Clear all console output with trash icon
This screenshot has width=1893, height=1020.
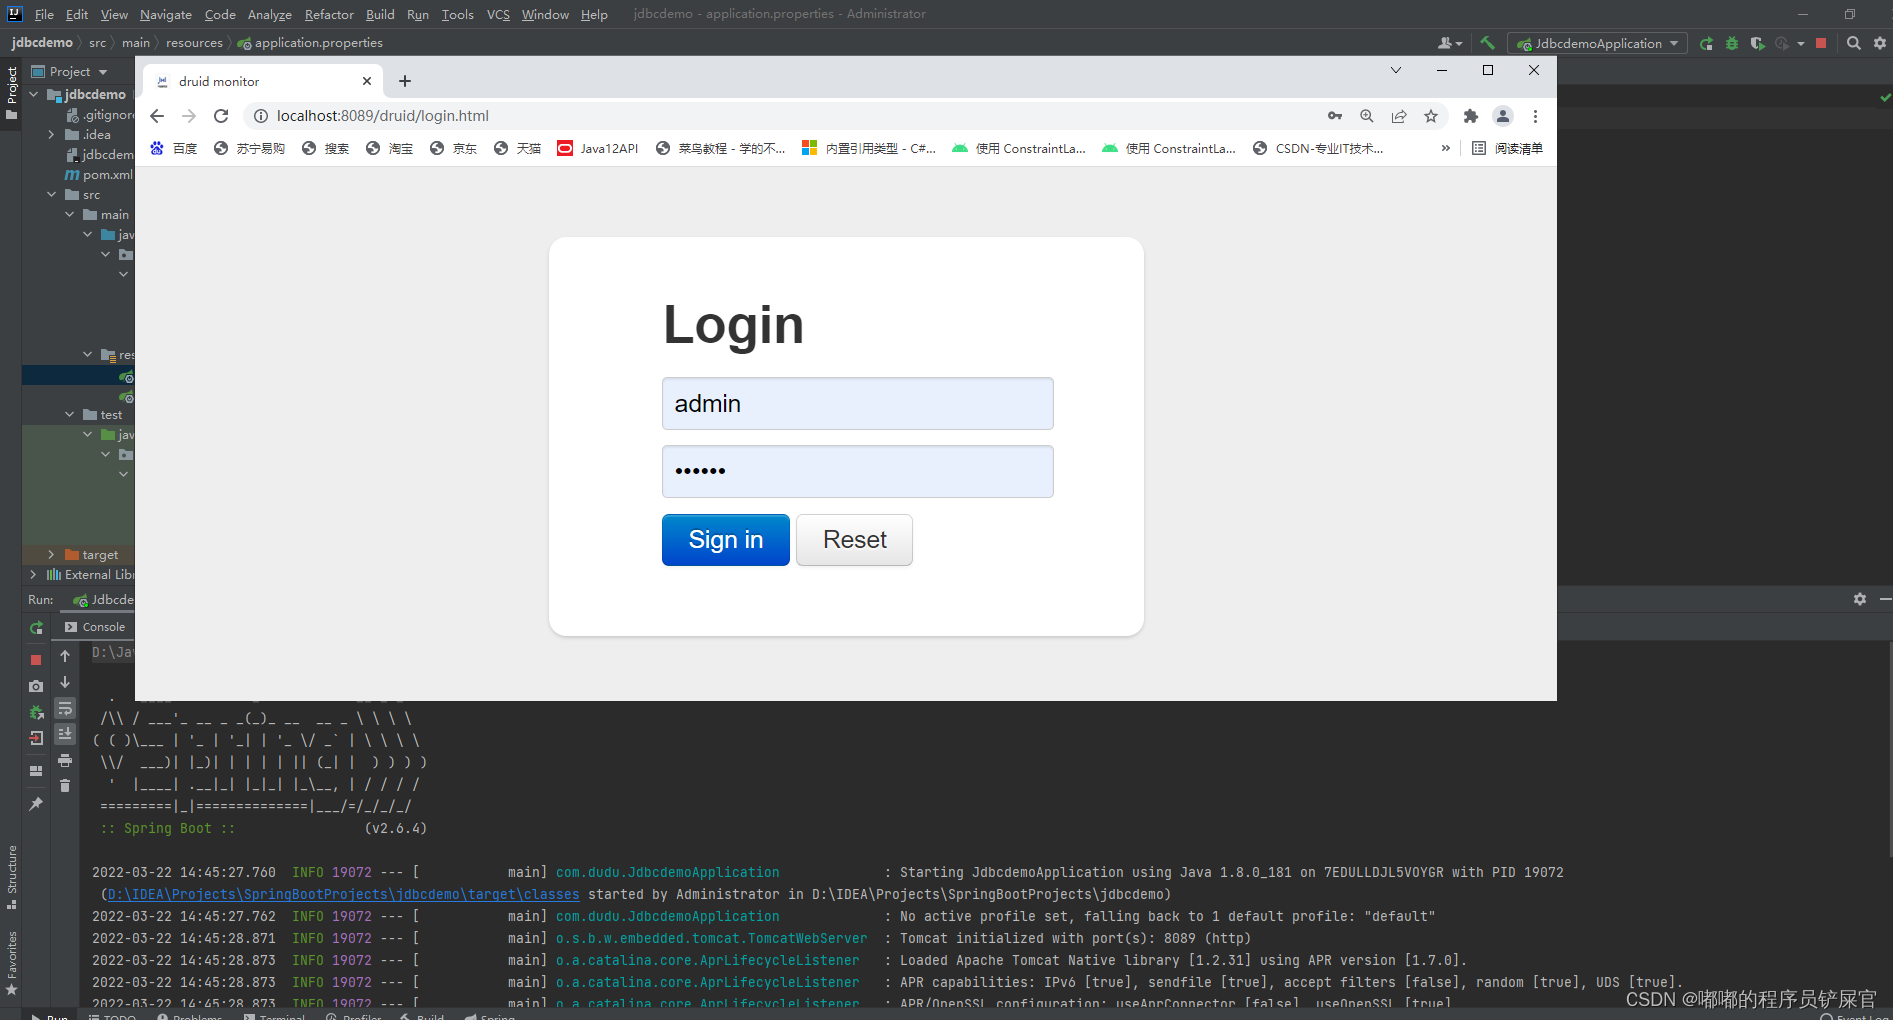click(x=65, y=786)
